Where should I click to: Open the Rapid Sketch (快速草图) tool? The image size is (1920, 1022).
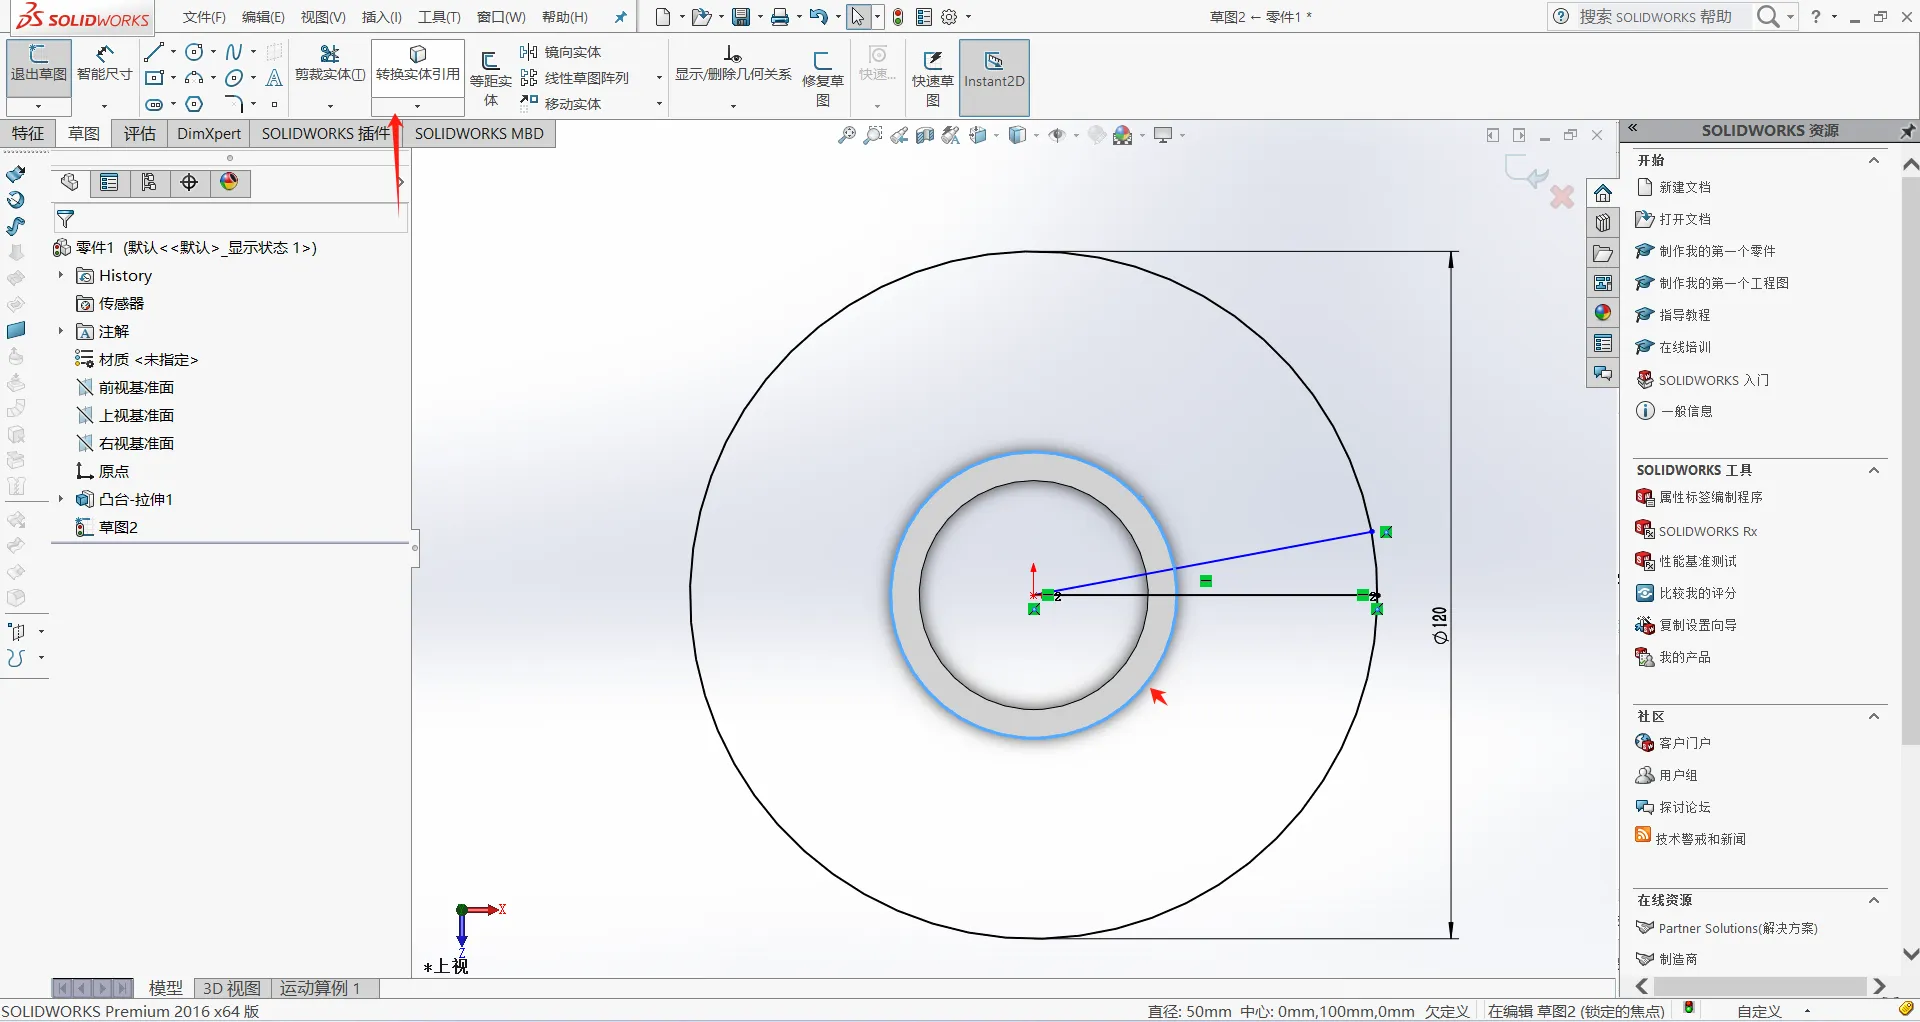point(932,78)
